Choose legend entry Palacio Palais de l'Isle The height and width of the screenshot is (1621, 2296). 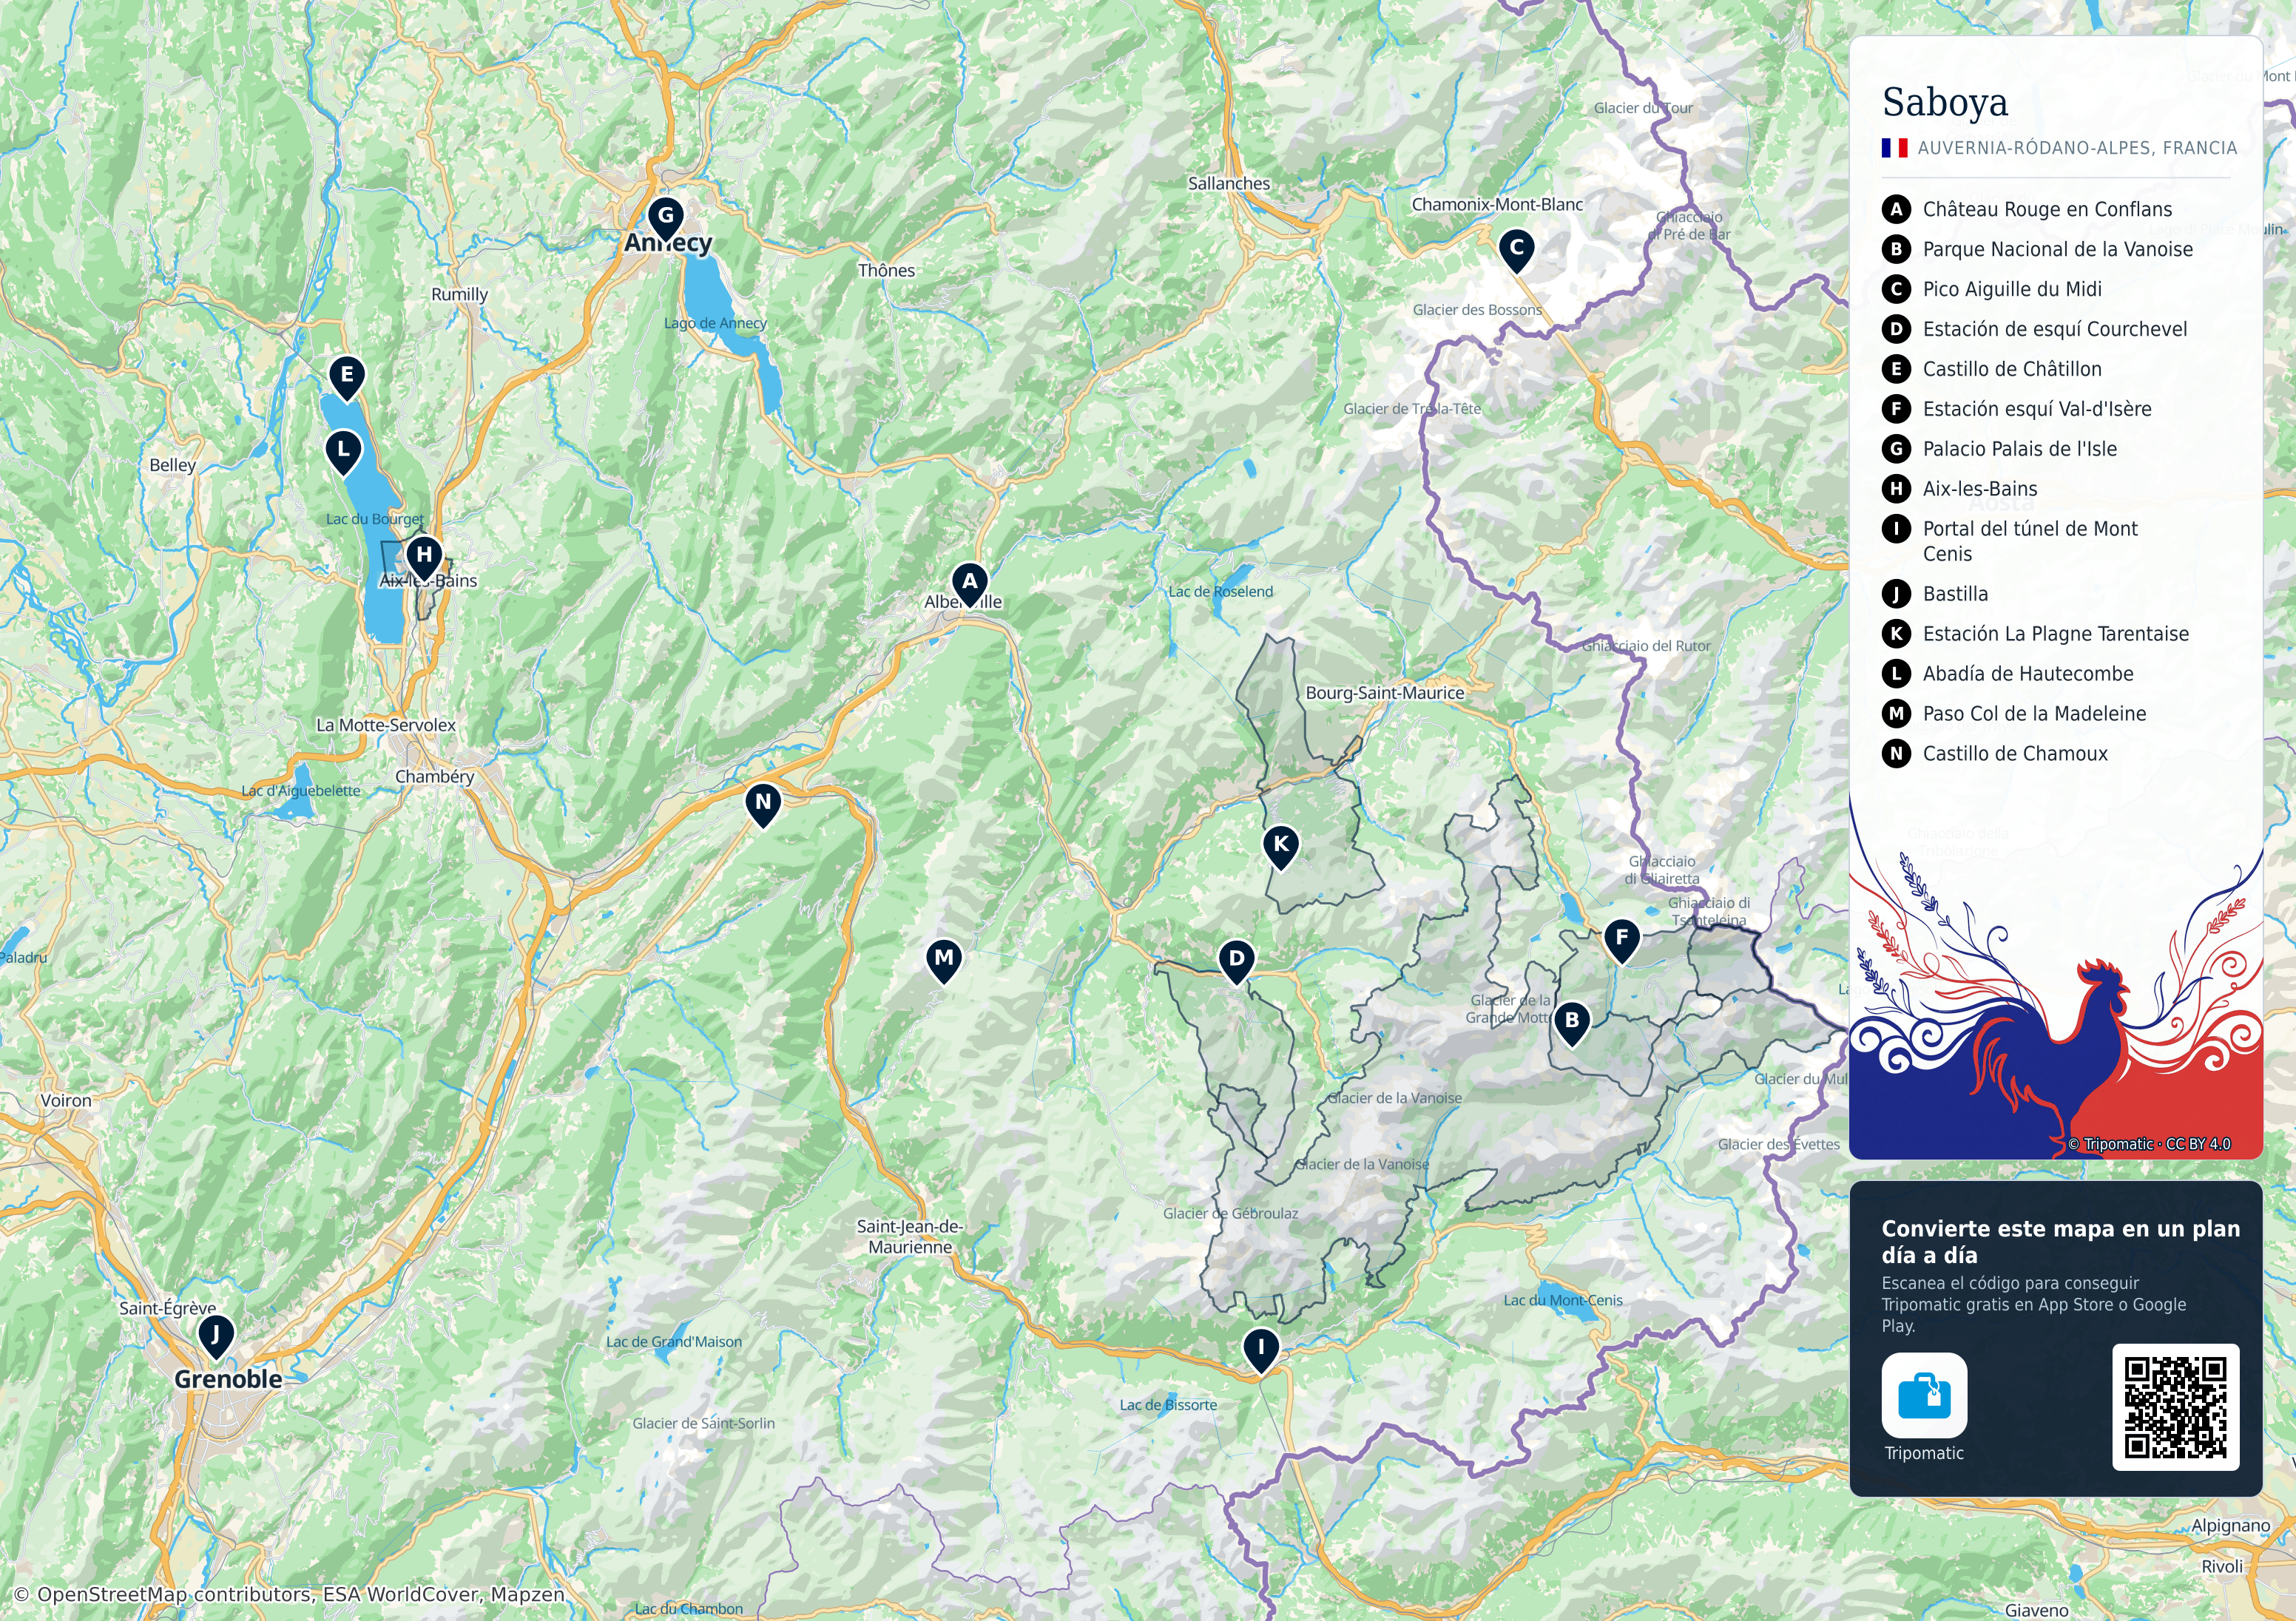click(x=2000, y=449)
